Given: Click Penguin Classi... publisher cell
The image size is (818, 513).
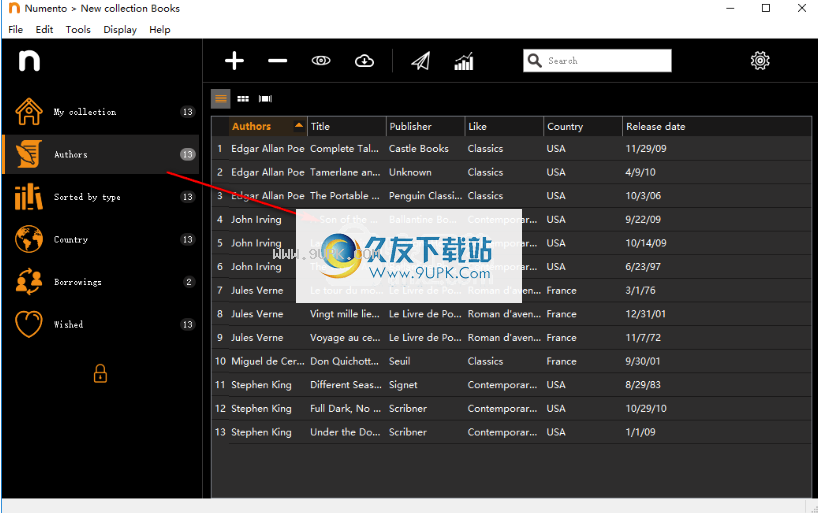Looking at the screenshot, I should click(425, 196).
